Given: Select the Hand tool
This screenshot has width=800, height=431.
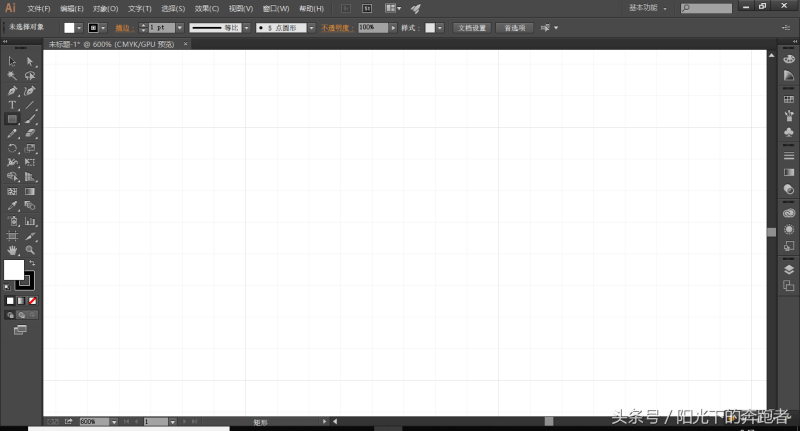Looking at the screenshot, I should pyautogui.click(x=12, y=250).
